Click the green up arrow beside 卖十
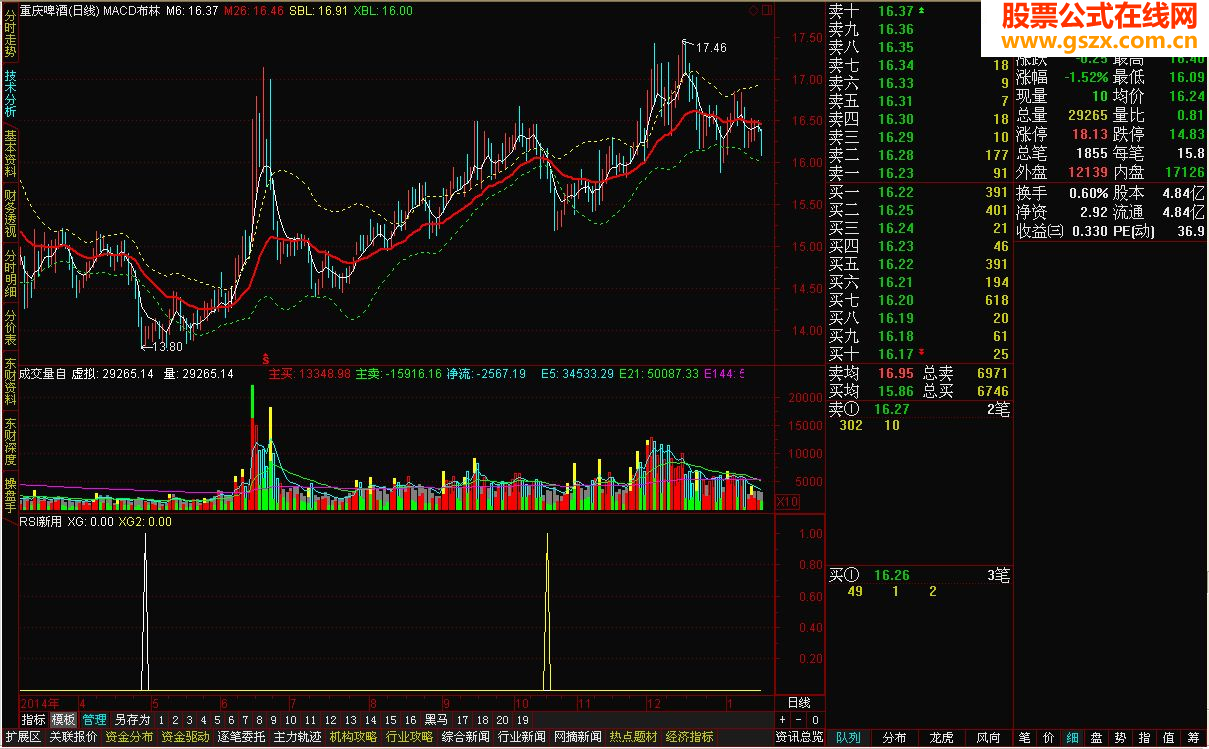Image resolution: width=1209 pixels, height=749 pixels. [922, 10]
